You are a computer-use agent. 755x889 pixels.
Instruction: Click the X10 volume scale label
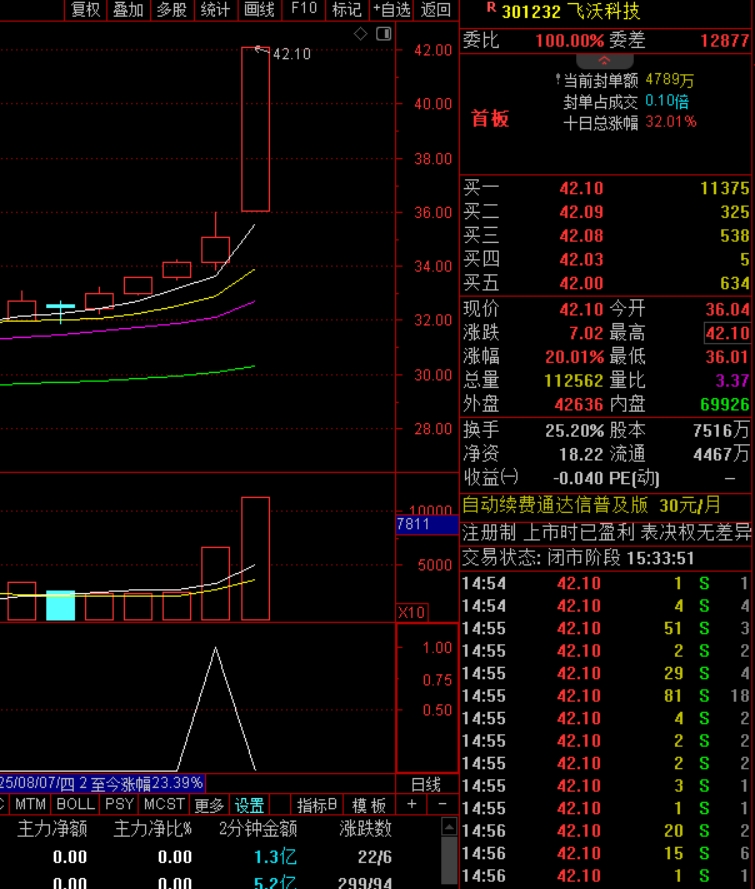tap(412, 612)
